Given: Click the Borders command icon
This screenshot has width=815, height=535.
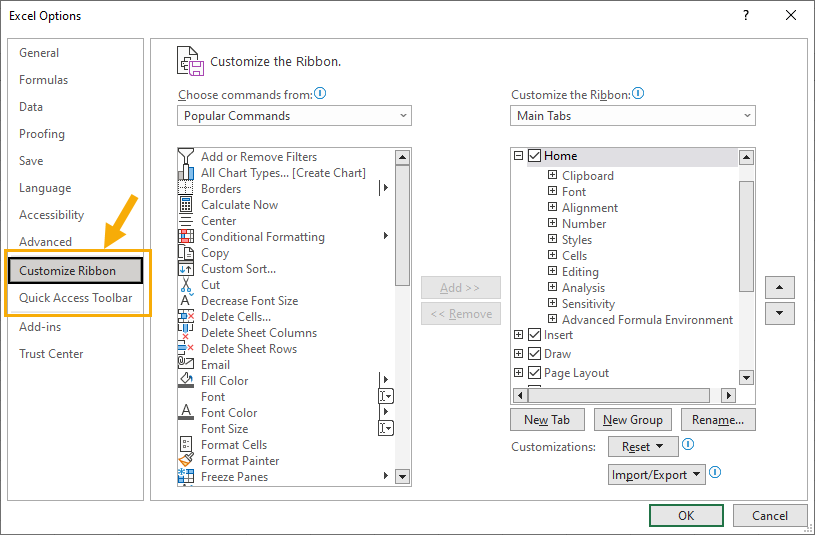Looking at the screenshot, I should click(186, 188).
